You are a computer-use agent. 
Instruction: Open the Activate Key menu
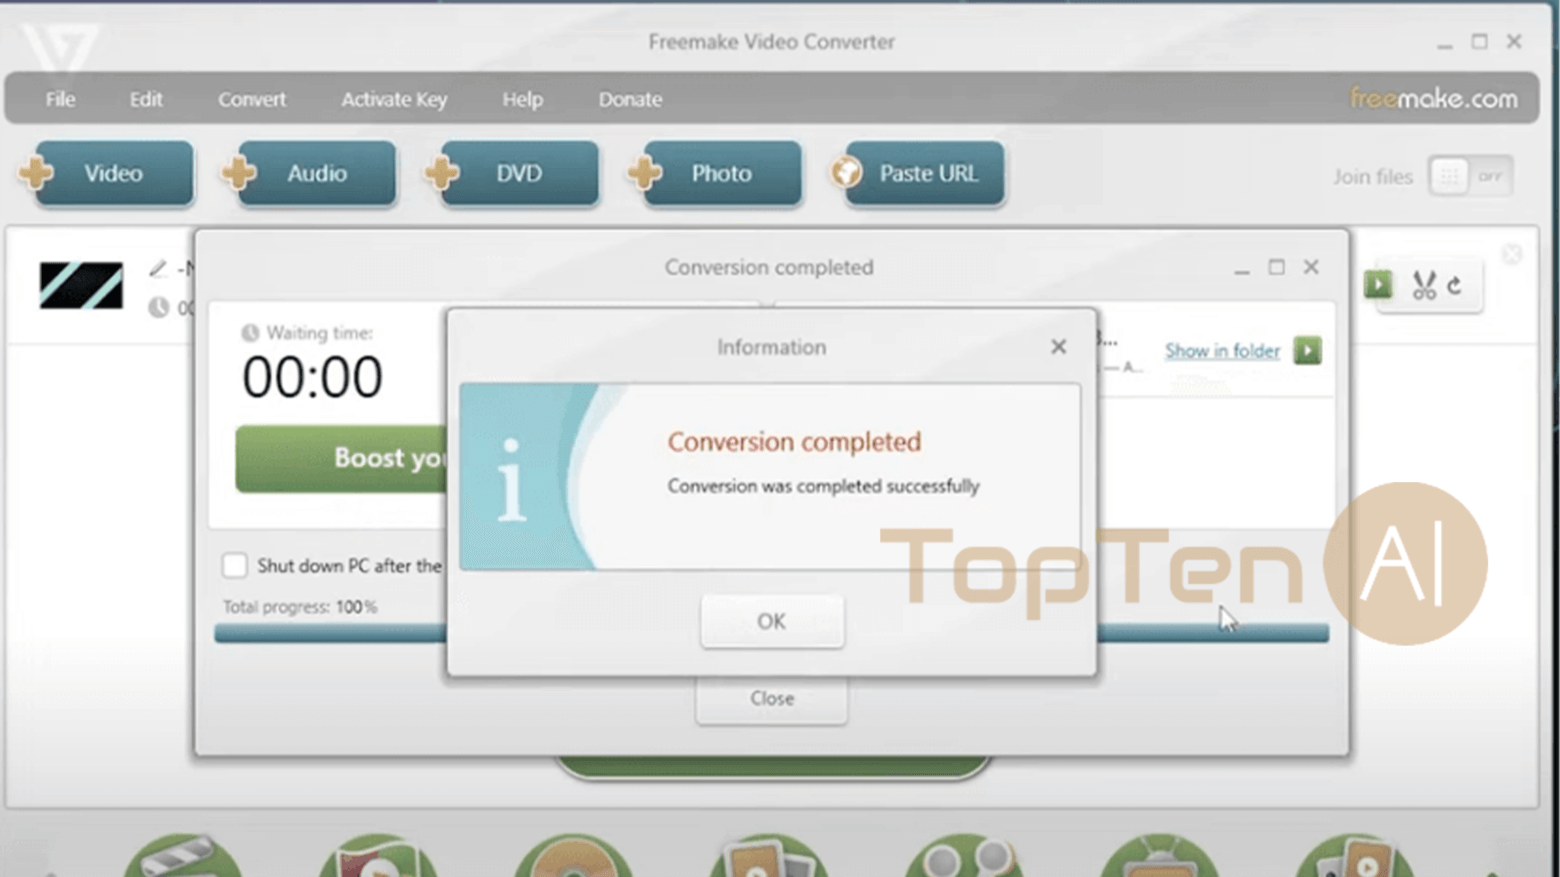(393, 99)
